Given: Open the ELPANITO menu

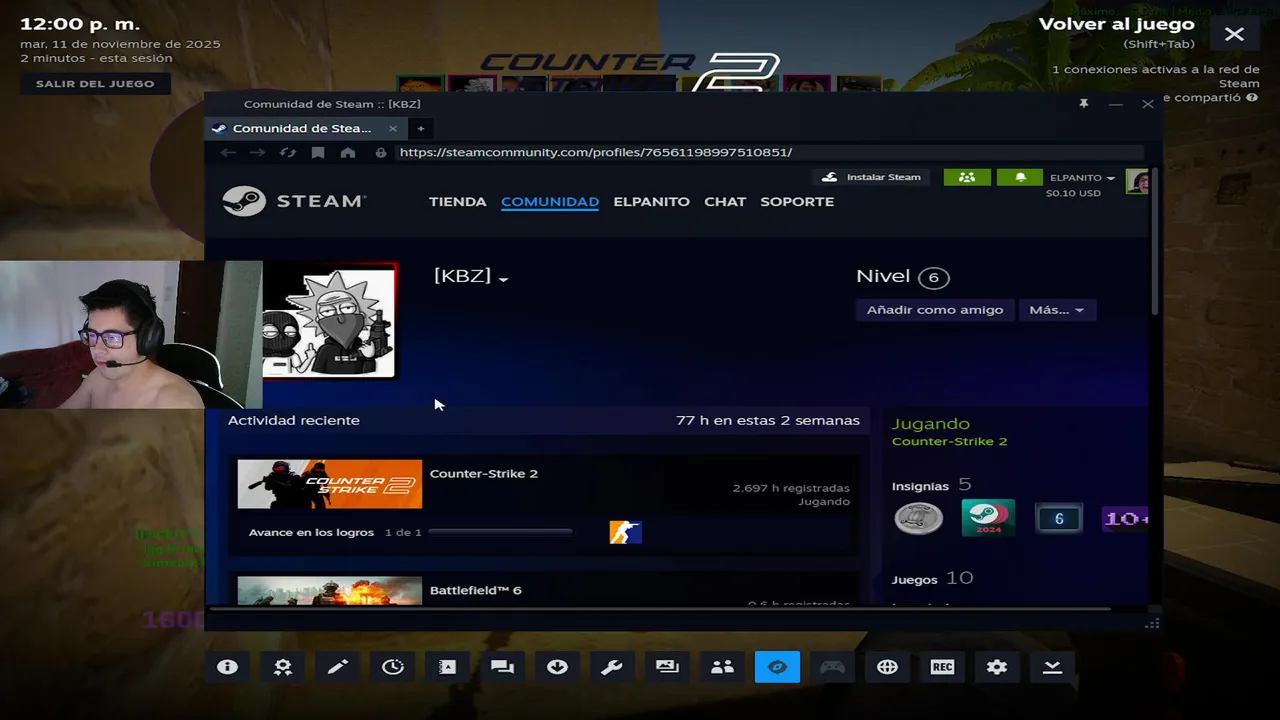Looking at the screenshot, I should click(651, 201).
